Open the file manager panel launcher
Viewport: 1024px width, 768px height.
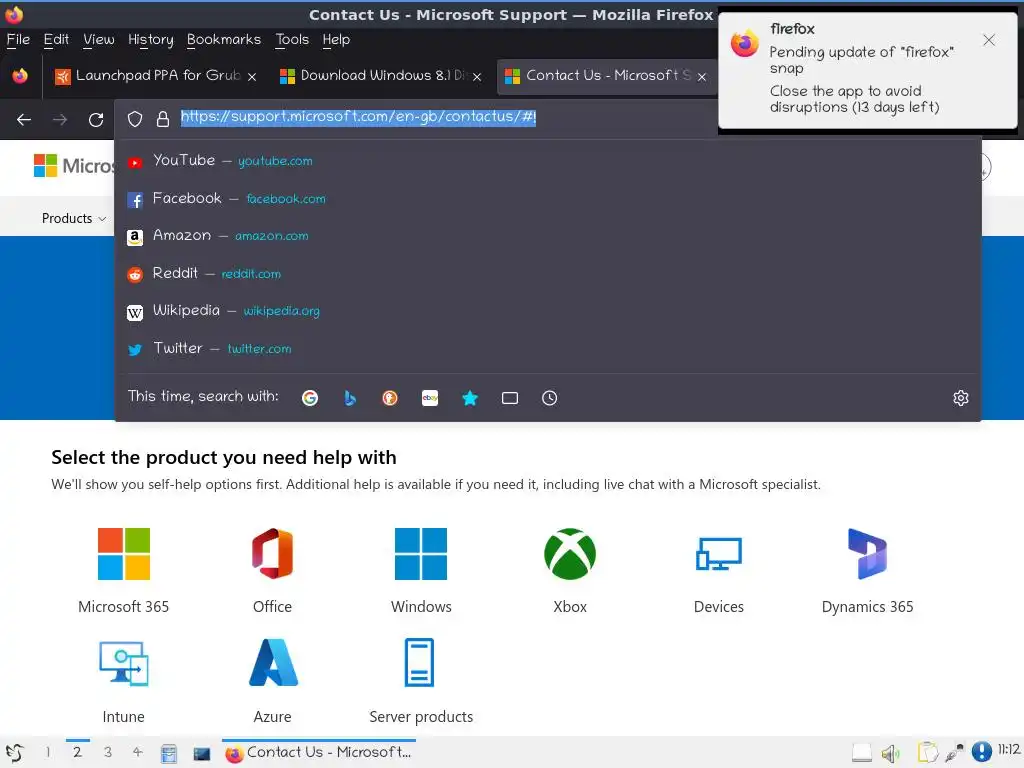(x=168, y=754)
